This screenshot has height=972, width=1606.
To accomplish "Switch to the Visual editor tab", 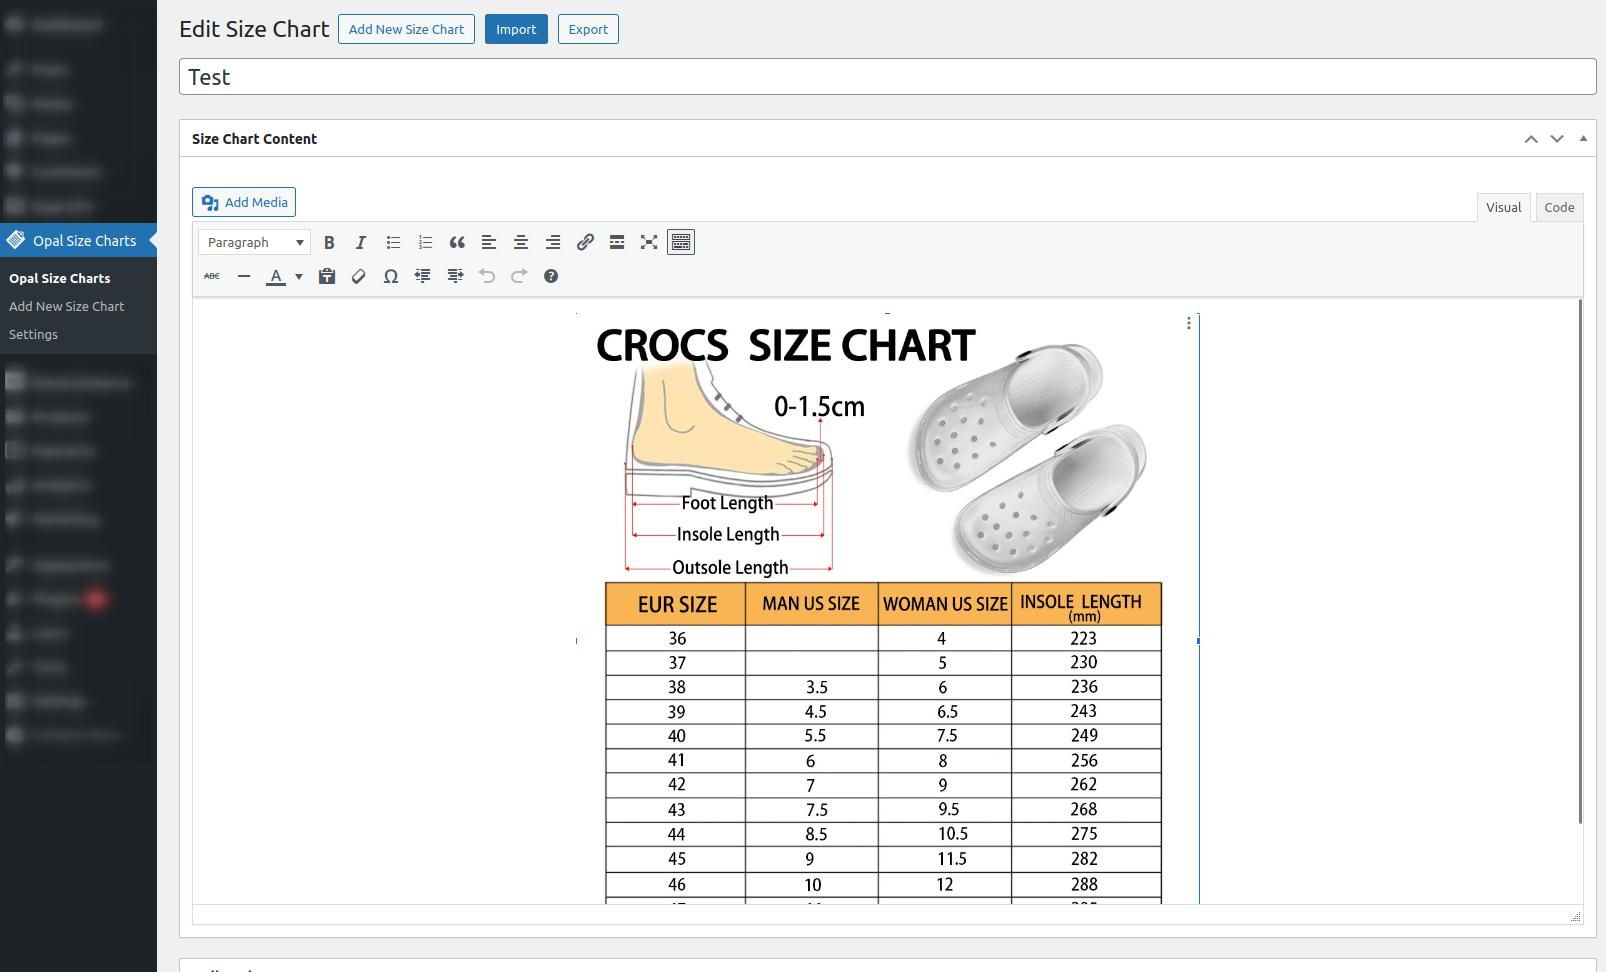I will coord(1503,207).
